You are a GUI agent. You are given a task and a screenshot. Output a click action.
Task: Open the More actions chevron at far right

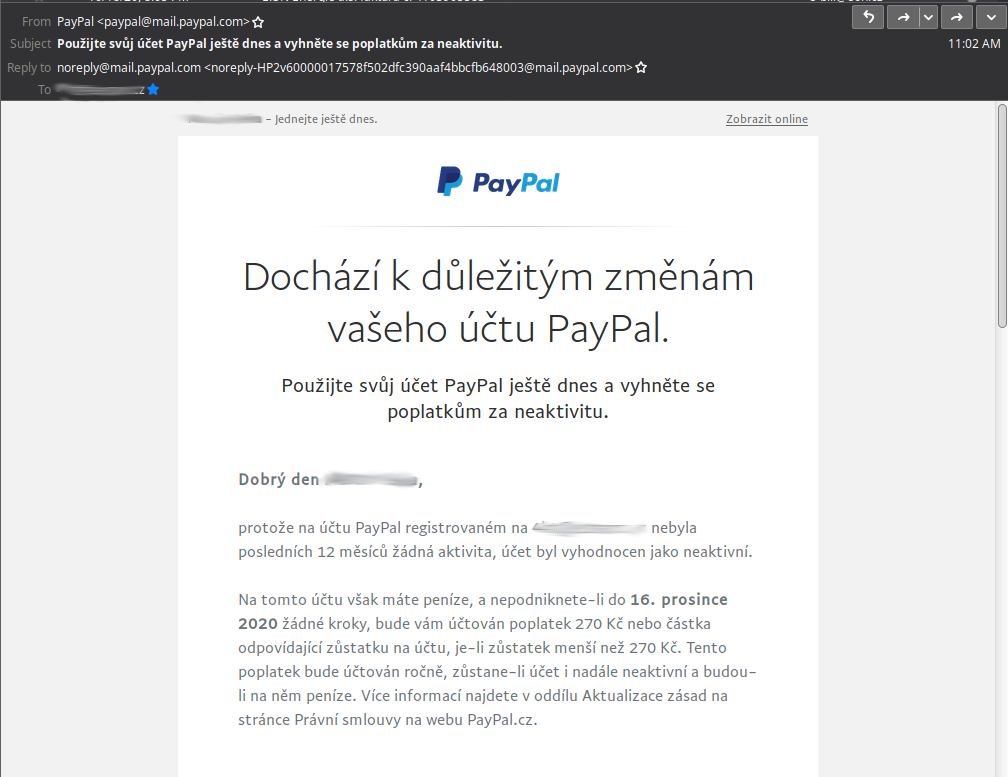tap(991, 17)
